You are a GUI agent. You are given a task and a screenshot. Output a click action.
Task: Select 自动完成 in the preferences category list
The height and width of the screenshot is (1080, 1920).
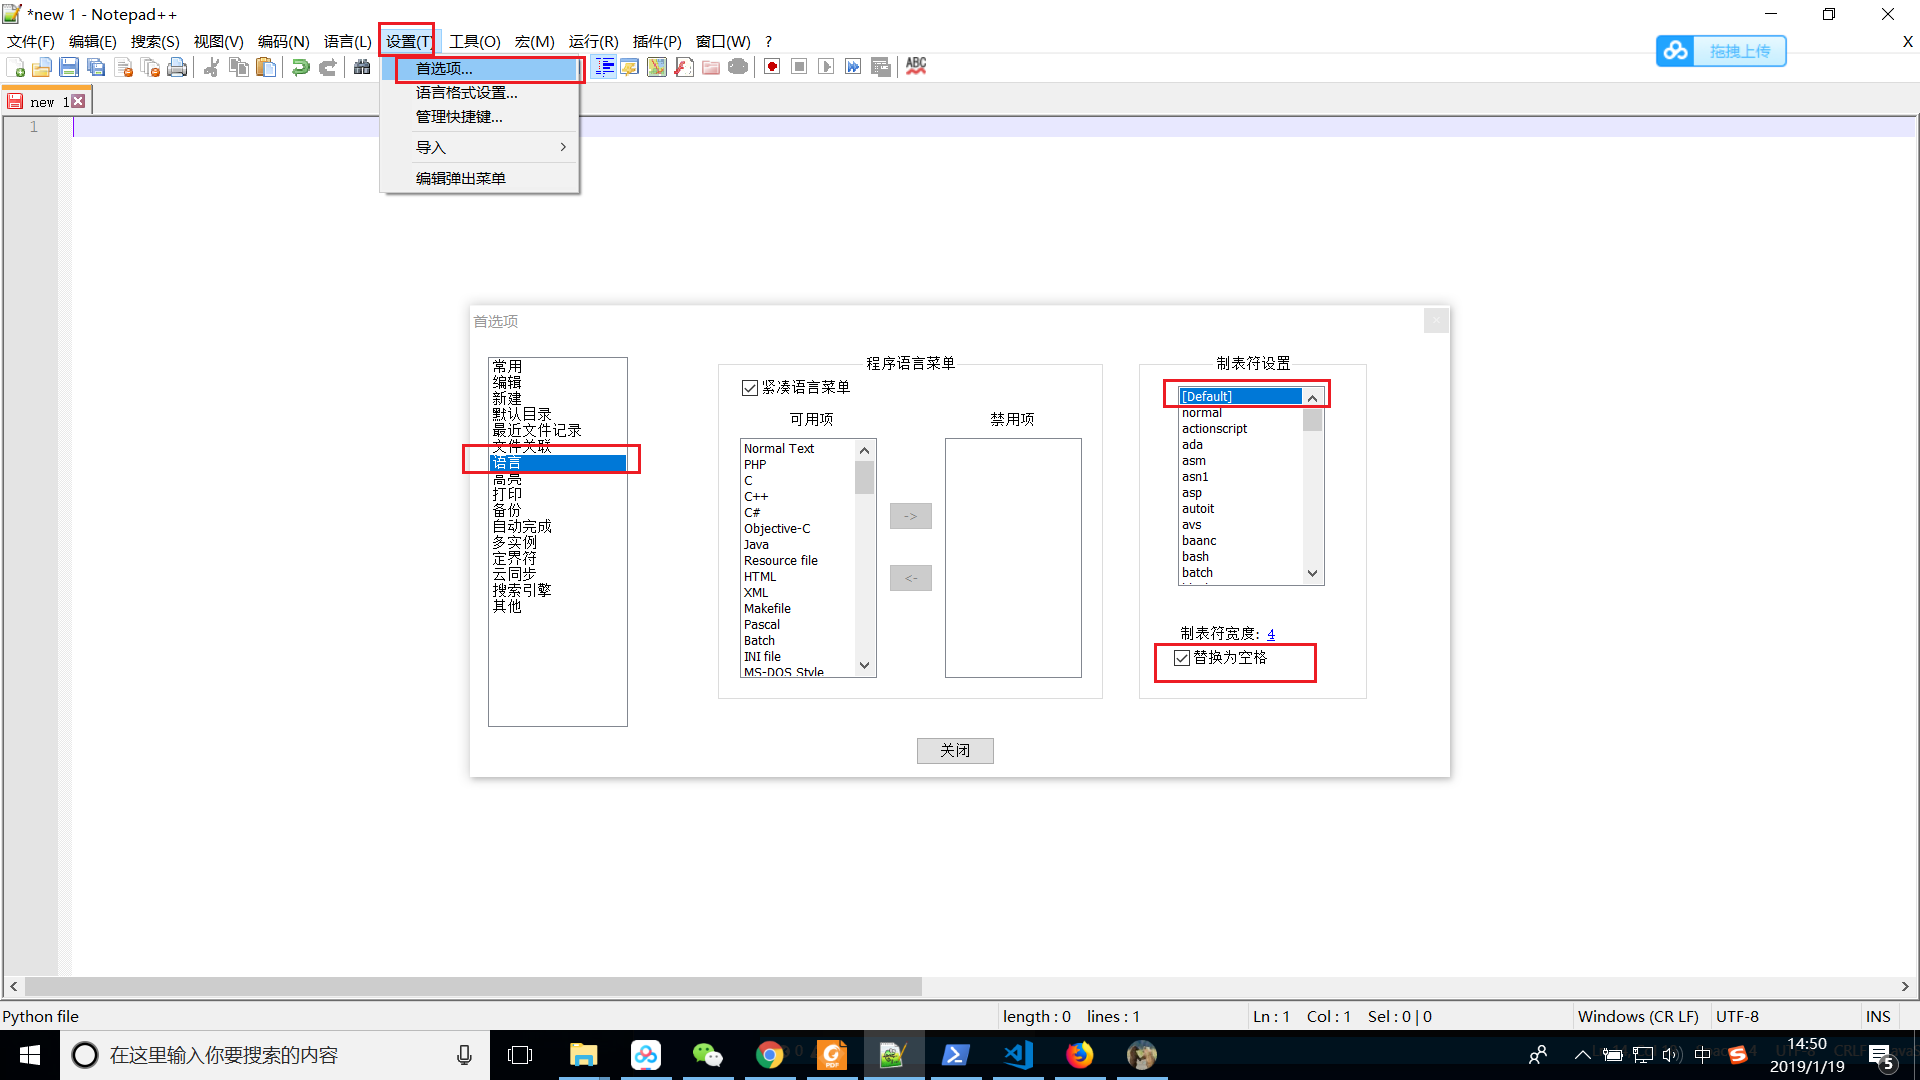[521, 526]
